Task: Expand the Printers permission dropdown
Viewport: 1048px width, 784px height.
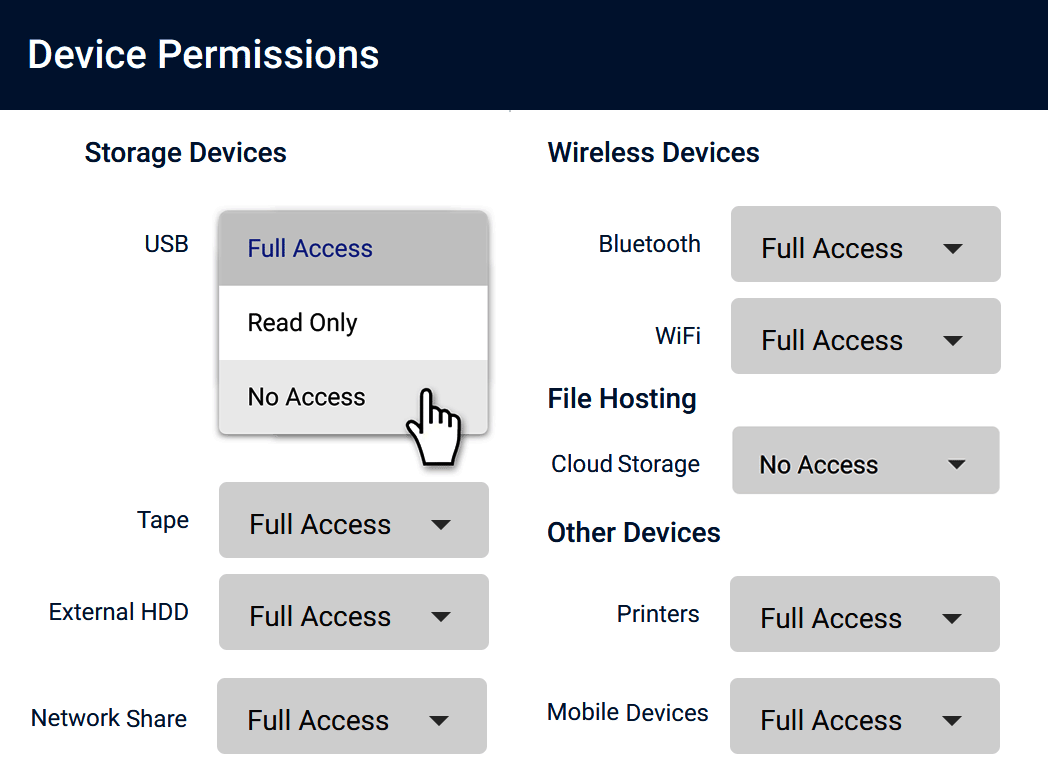Action: pos(864,614)
